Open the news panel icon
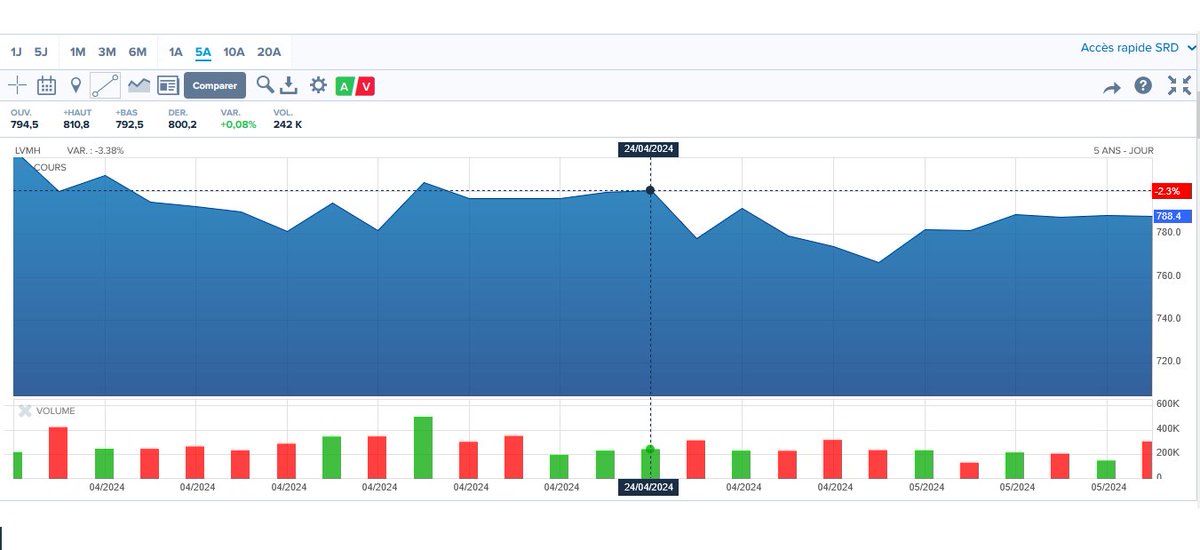The height and width of the screenshot is (550, 1200). (x=167, y=85)
